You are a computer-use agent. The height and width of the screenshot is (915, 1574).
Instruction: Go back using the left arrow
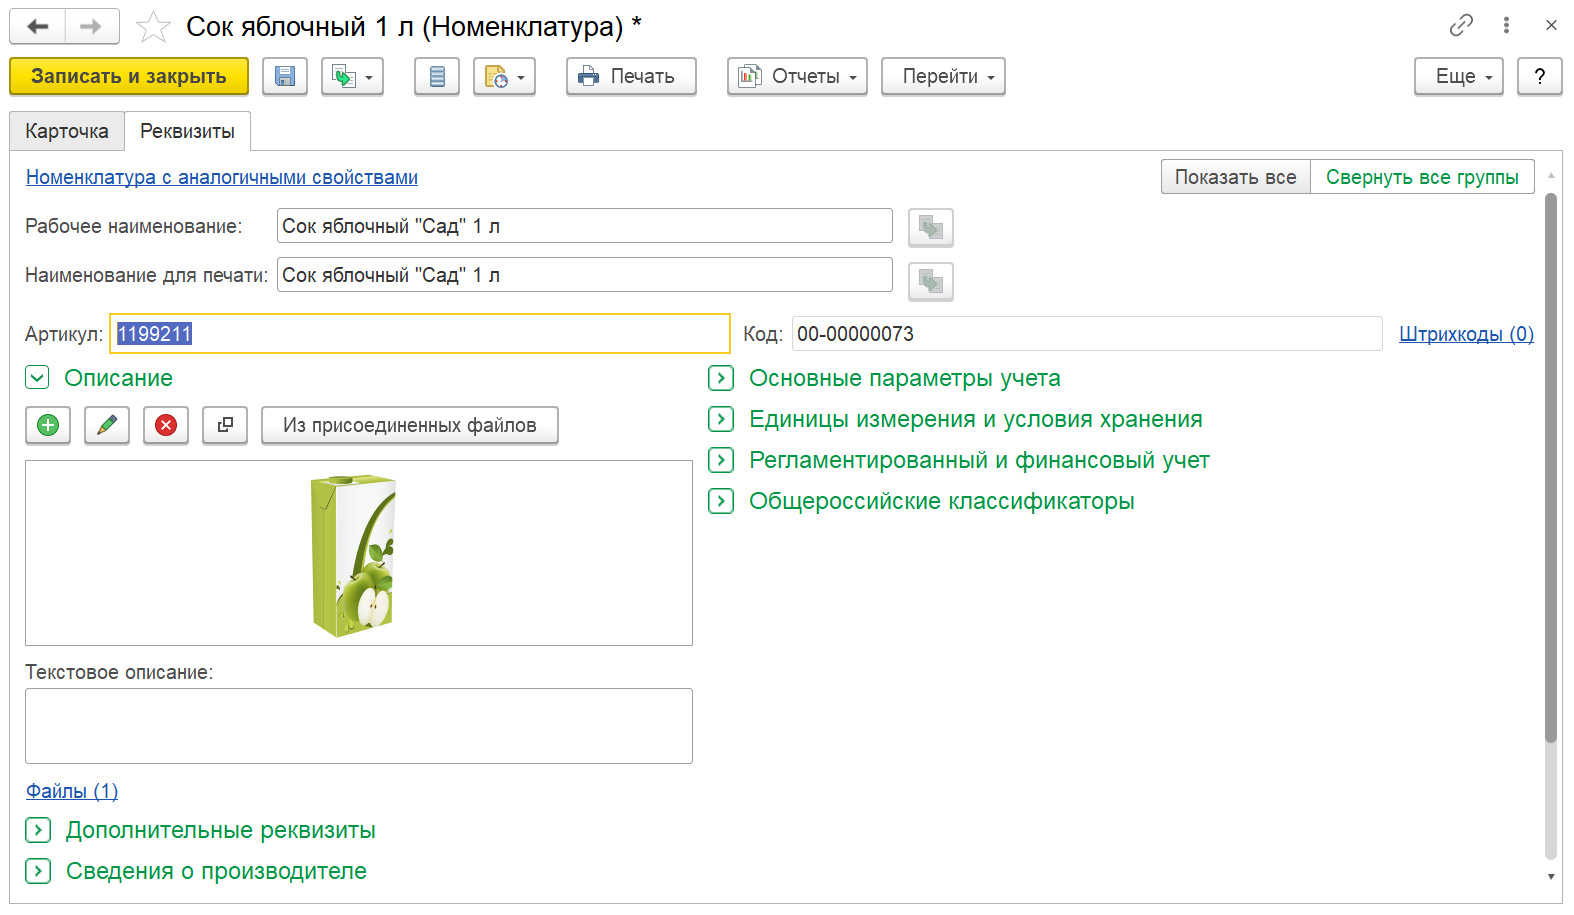[x=37, y=26]
